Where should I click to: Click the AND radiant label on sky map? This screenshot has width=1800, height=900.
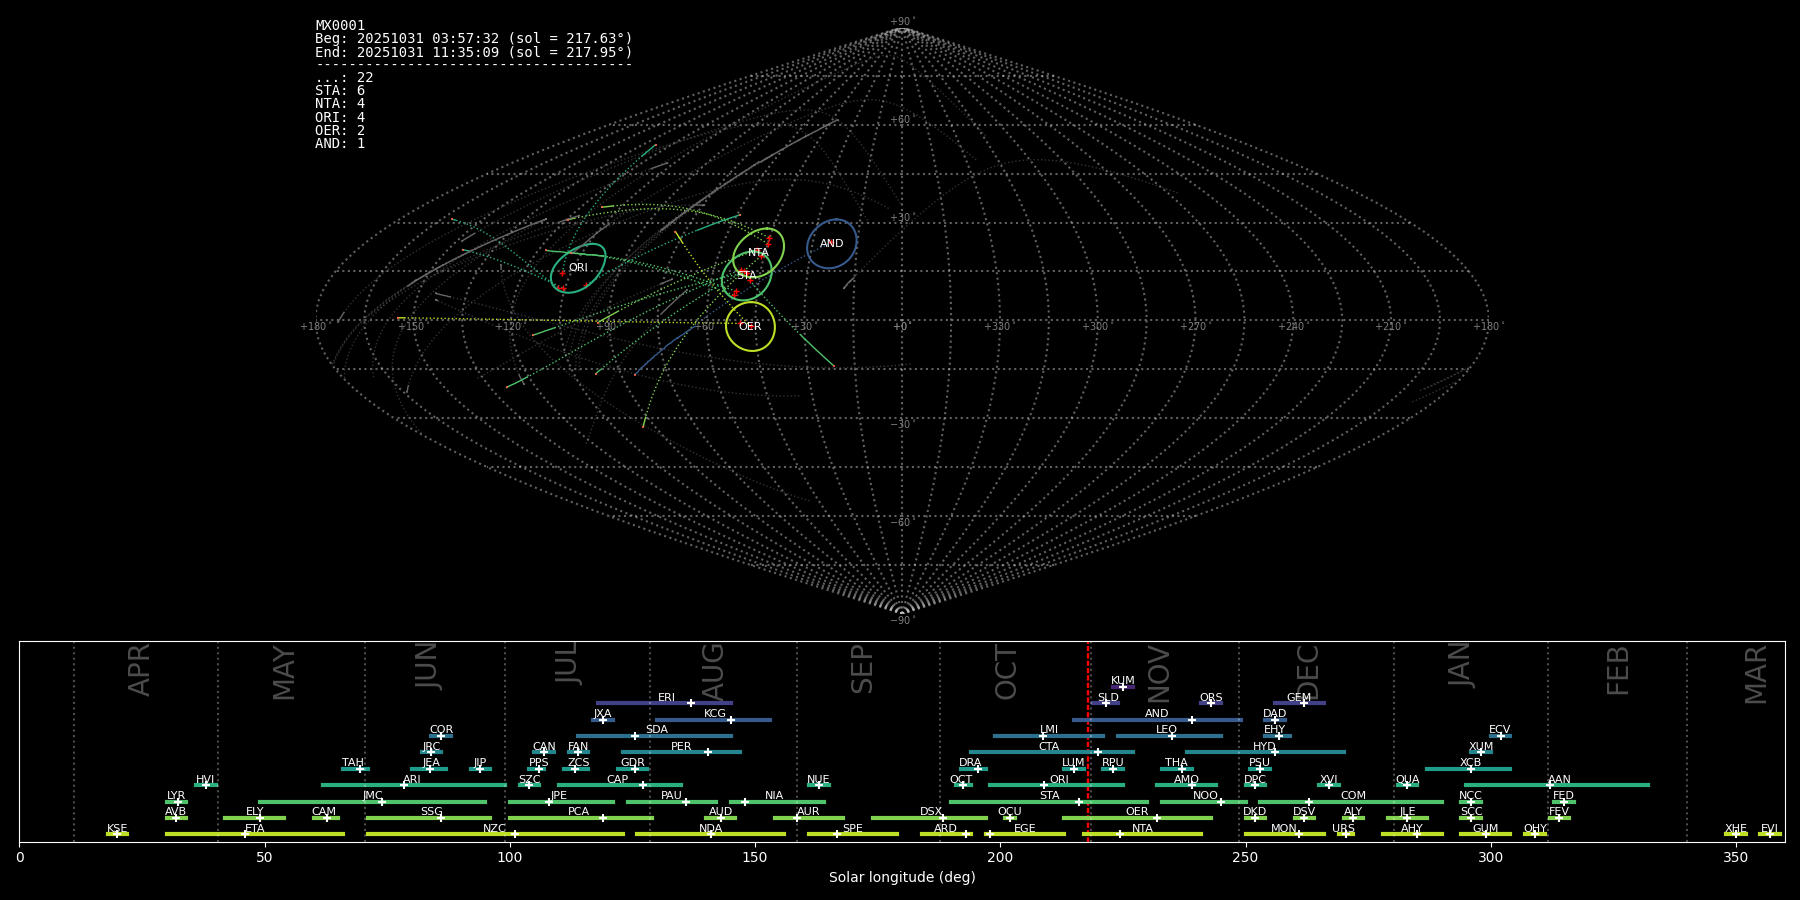[831, 244]
